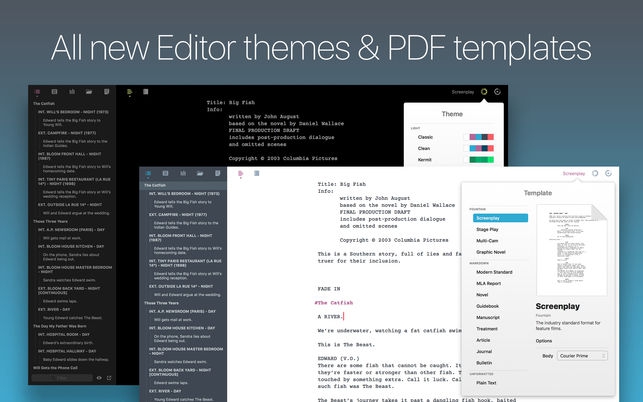
Task: Select Novel template
Action: click(x=482, y=295)
